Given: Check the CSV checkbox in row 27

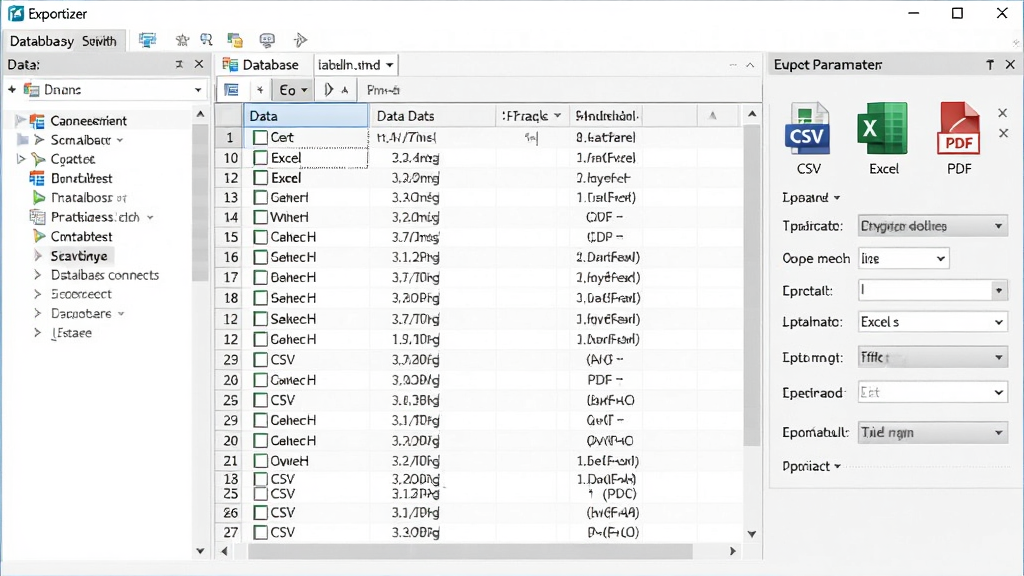Looking at the screenshot, I should tap(261, 532).
